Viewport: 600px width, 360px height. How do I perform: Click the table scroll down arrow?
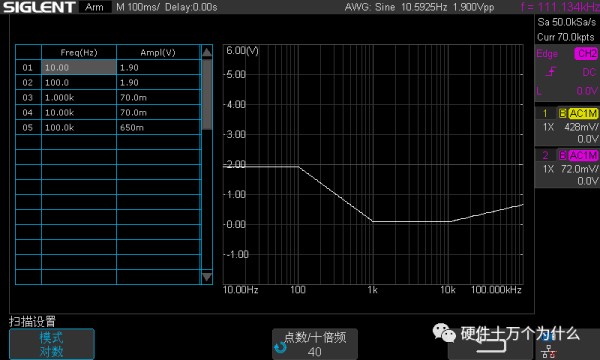point(207,277)
